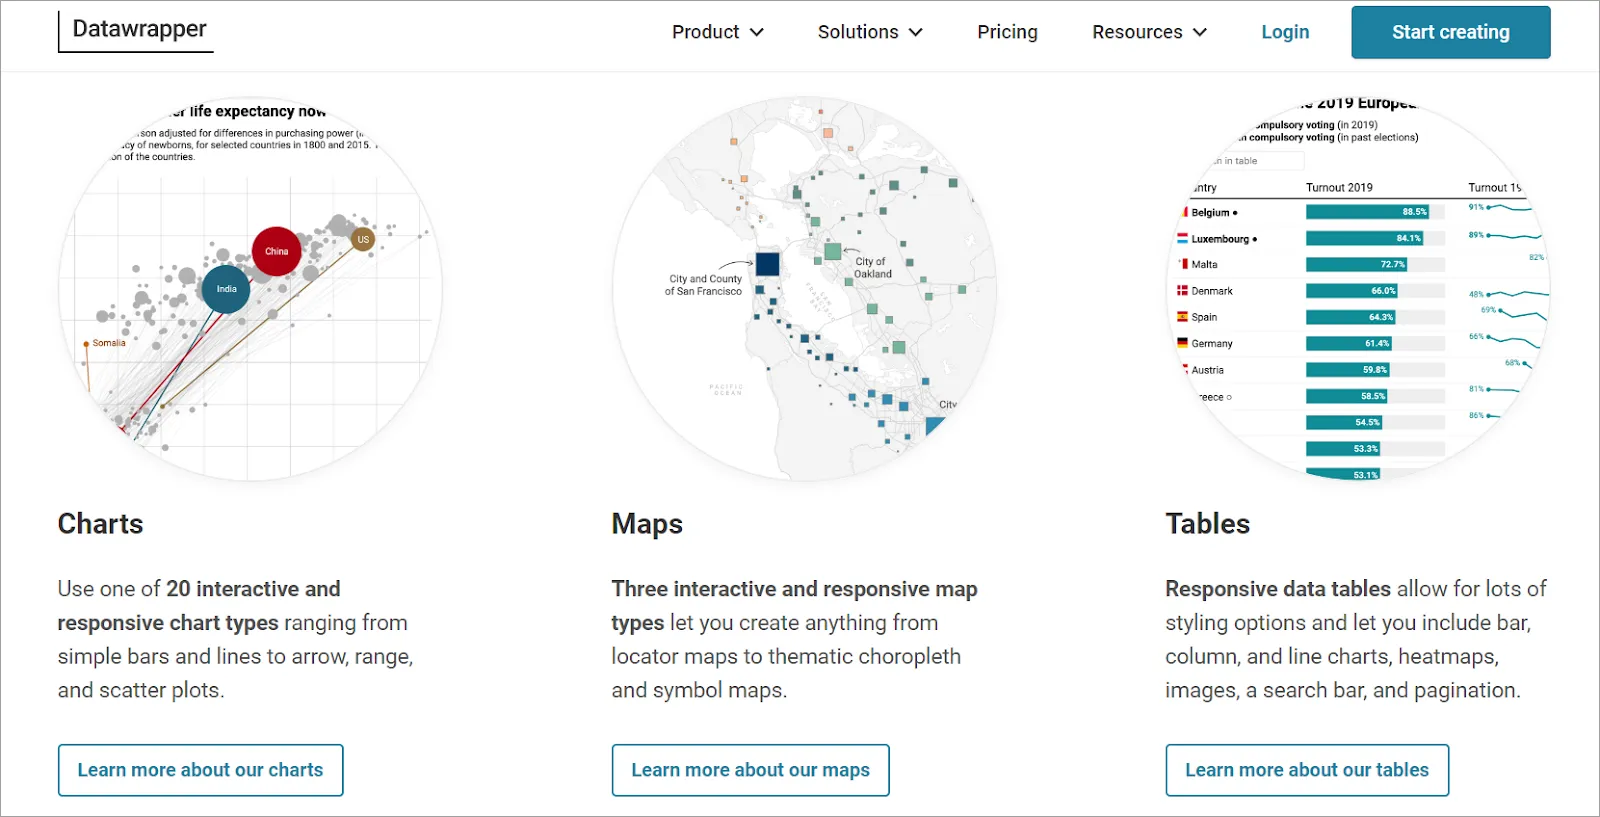Screen dimensions: 1600x817
Task: Click the China bubble in scatter chart
Action: [x=277, y=251]
